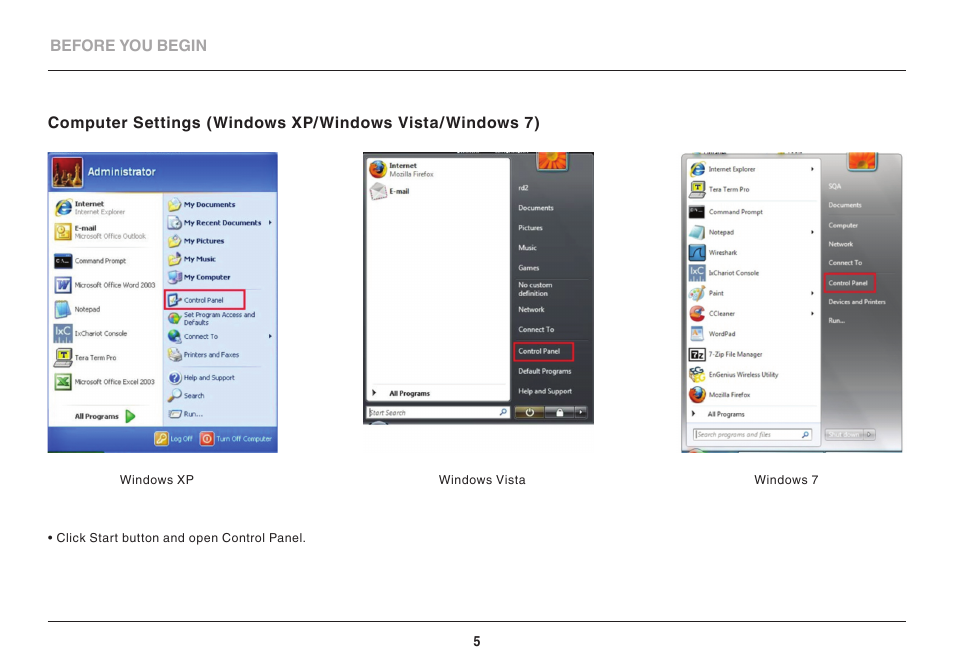The height and width of the screenshot is (669, 954).
Task: Click the E-mail envelope icon in Vista menu
Action: tap(378, 192)
